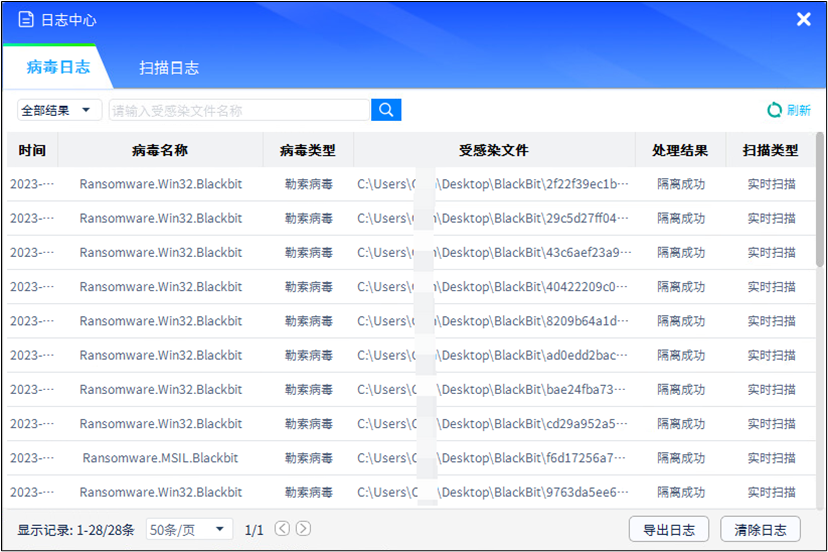Expand the 50条/页 page size dropdown
Screen dimensions: 828x552
coord(189,529)
